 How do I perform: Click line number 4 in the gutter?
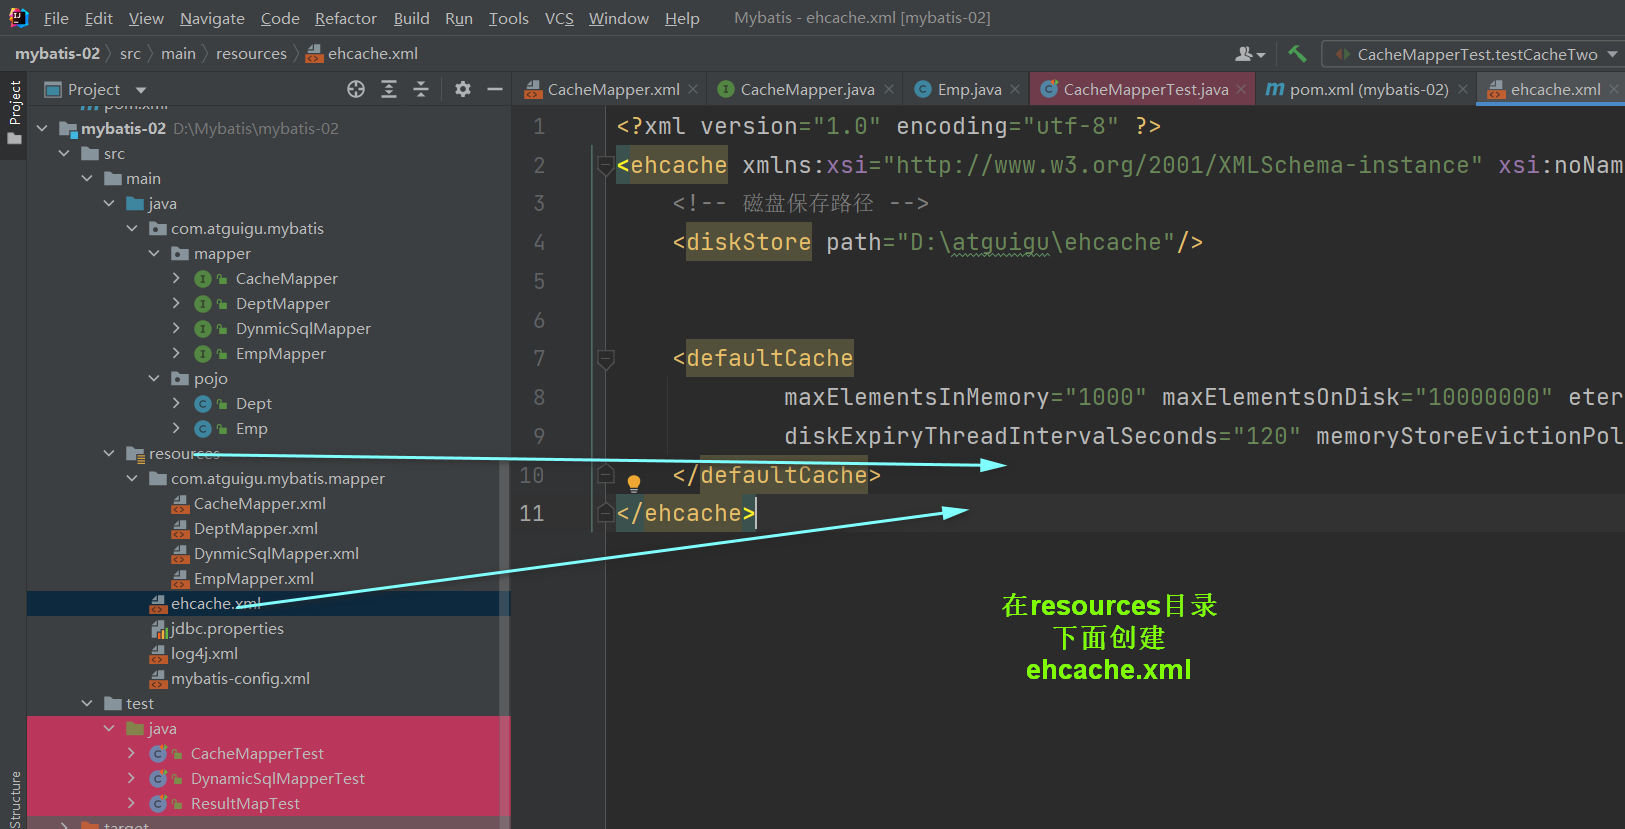(539, 242)
